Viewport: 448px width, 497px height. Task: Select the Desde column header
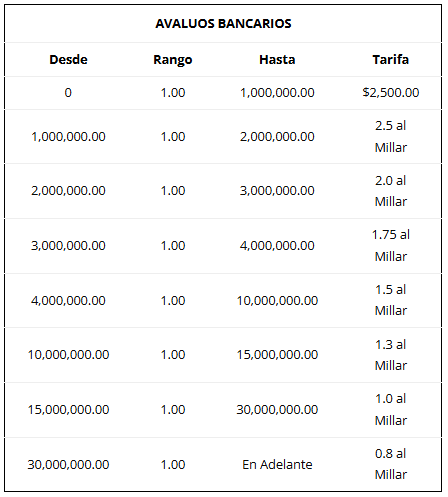coord(68,60)
